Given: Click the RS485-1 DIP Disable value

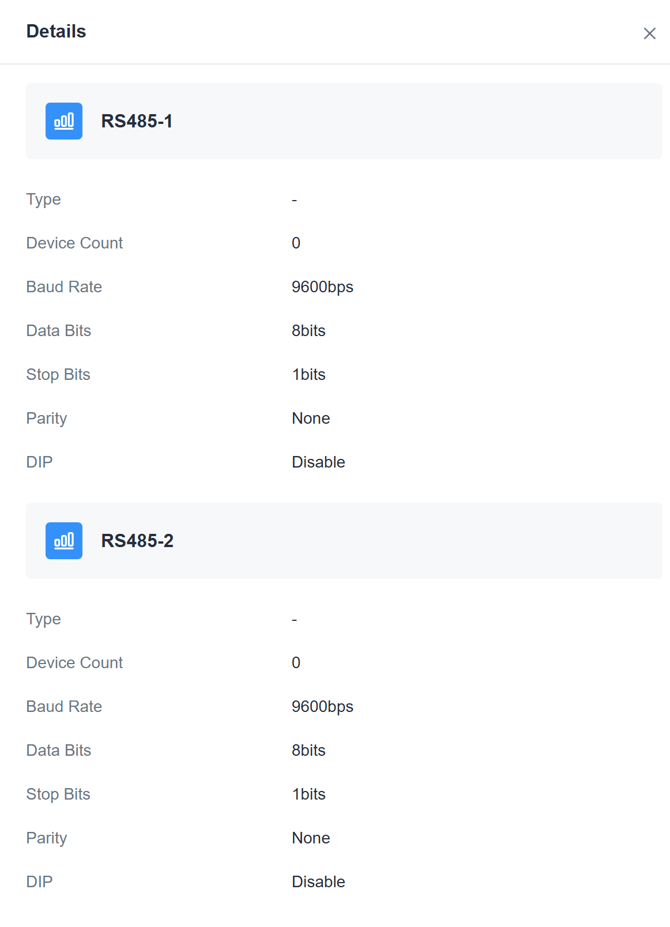Looking at the screenshot, I should click(318, 462).
